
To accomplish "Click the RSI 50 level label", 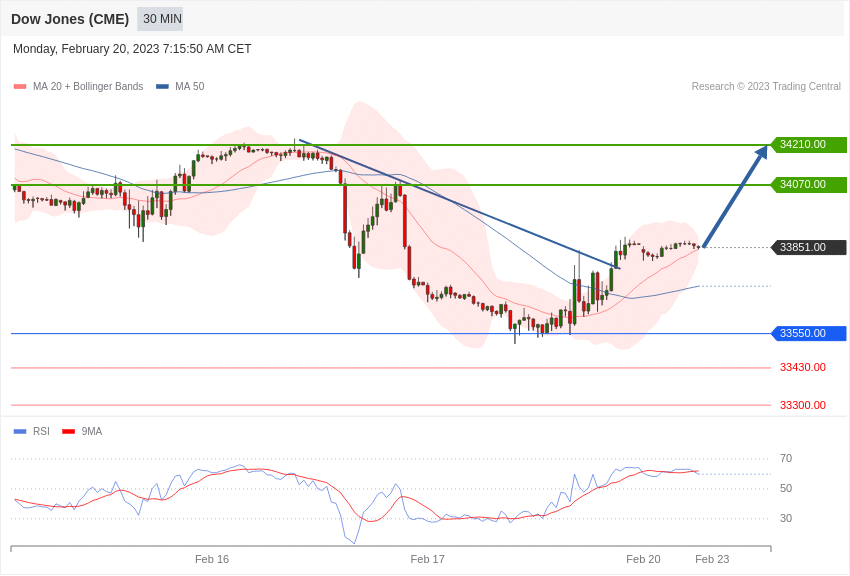I will (x=785, y=488).
